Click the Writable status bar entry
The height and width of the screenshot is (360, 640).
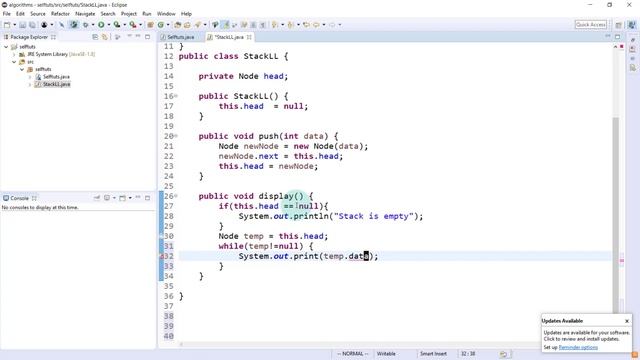tap(386, 354)
